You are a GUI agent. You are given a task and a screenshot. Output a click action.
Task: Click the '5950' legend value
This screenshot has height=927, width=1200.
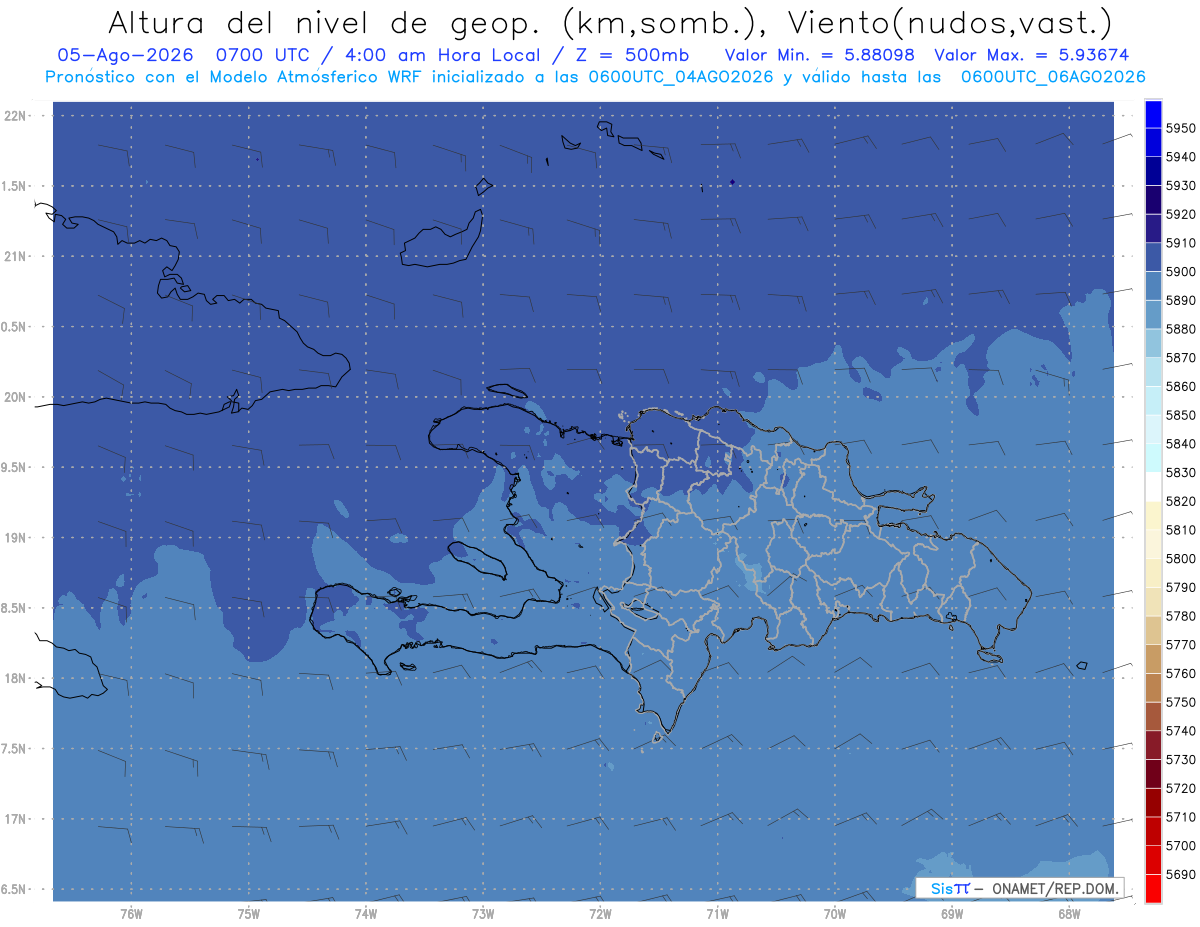click(1181, 128)
